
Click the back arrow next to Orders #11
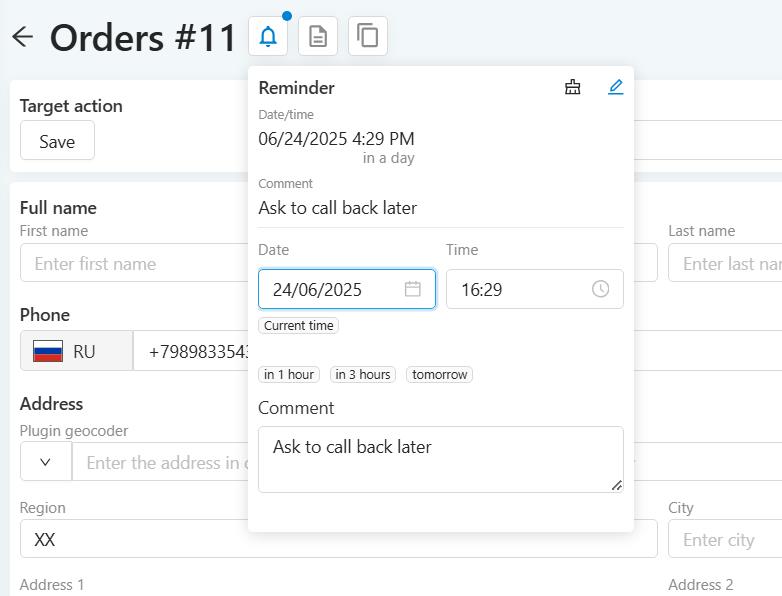tap(22, 37)
